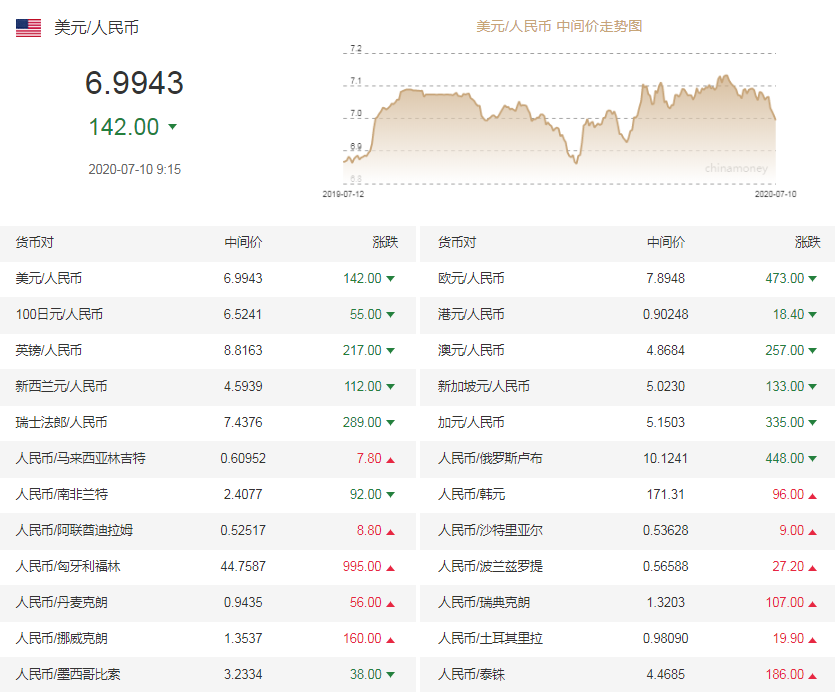Click the 美元/人民币 中间价走势图 chart title
835x692 pixels.
pyautogui.click(x=559, y=26)
